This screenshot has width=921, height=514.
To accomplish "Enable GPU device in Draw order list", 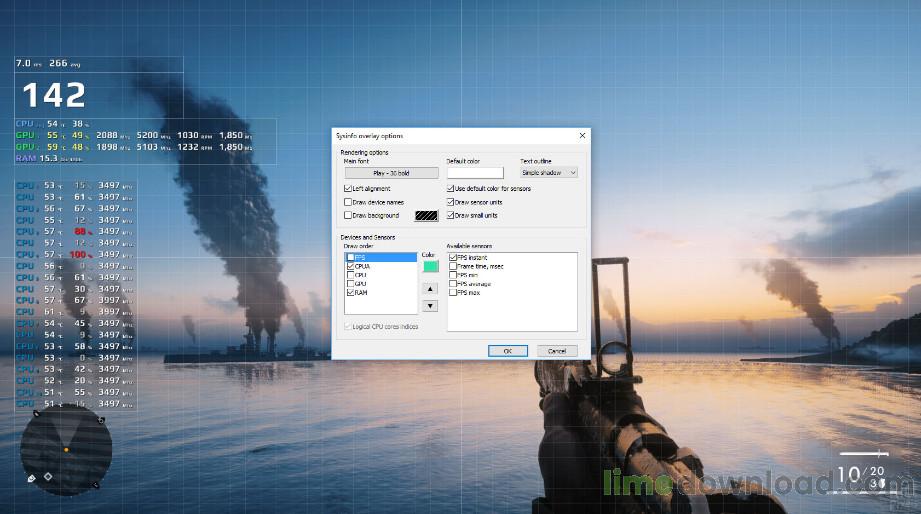I will [x=350, y=284].
